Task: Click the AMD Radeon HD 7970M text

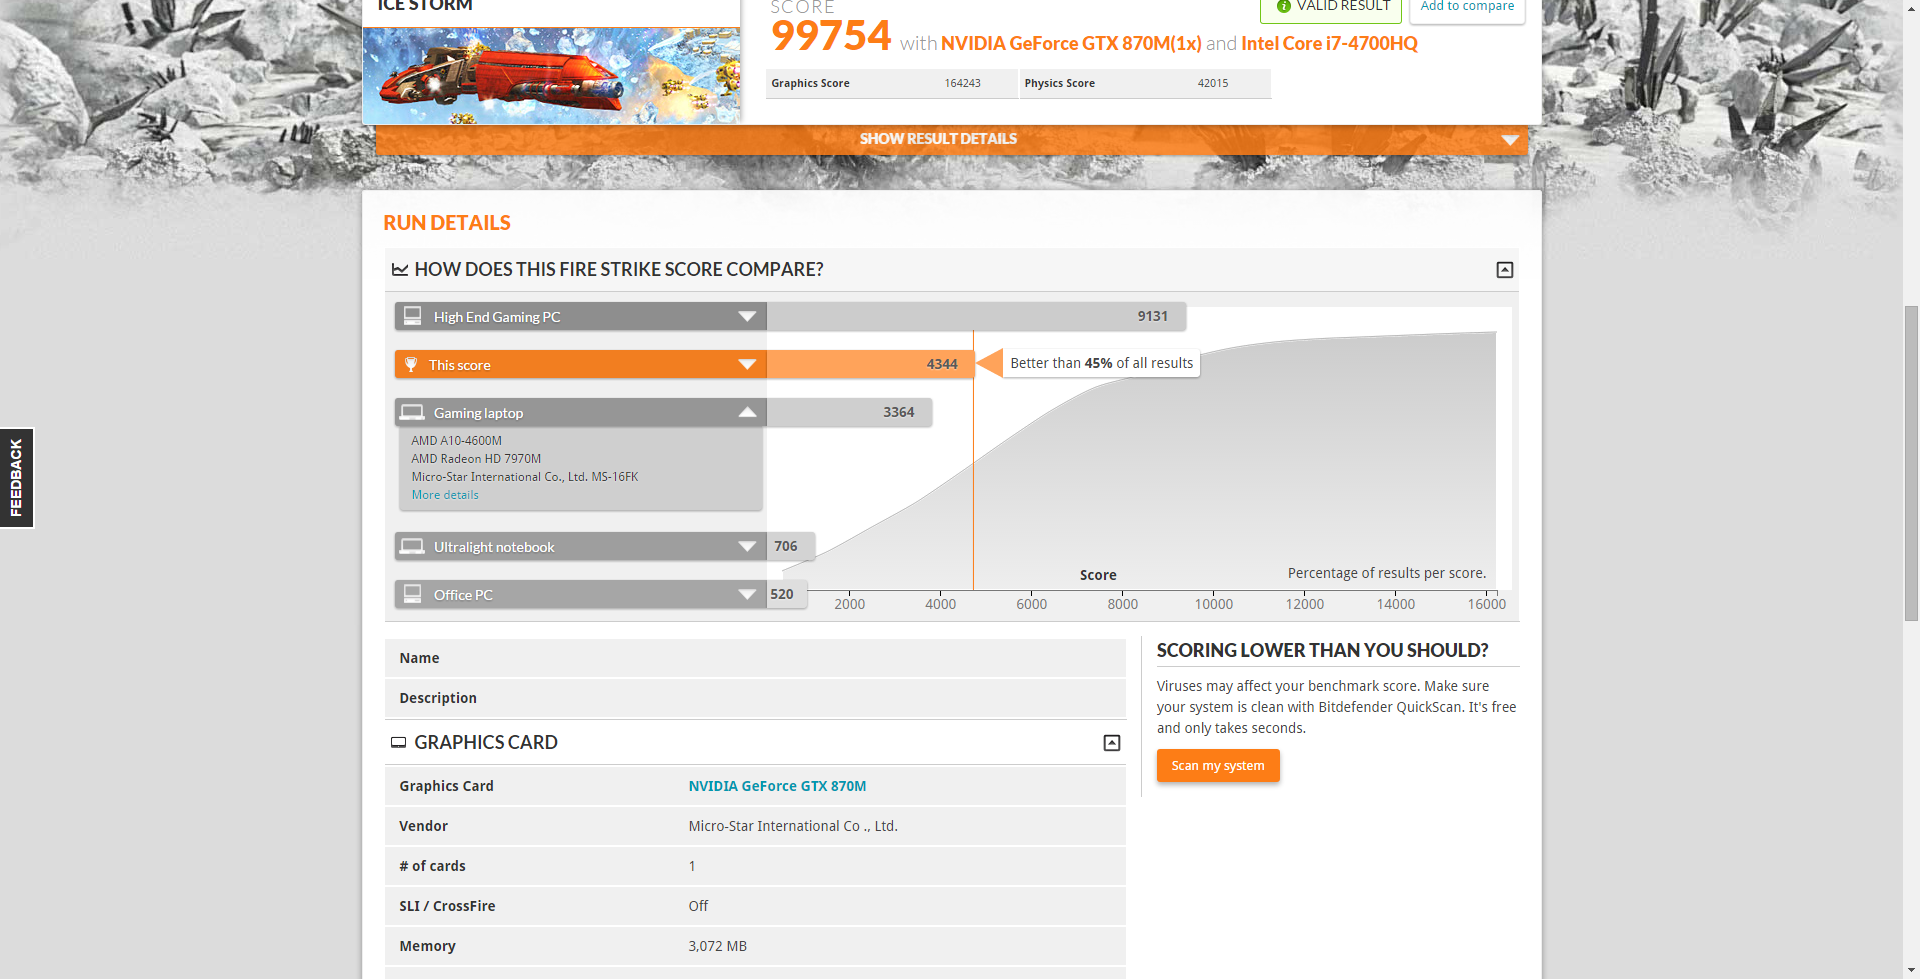Action: pyautogui.click(x=476, y=459)
